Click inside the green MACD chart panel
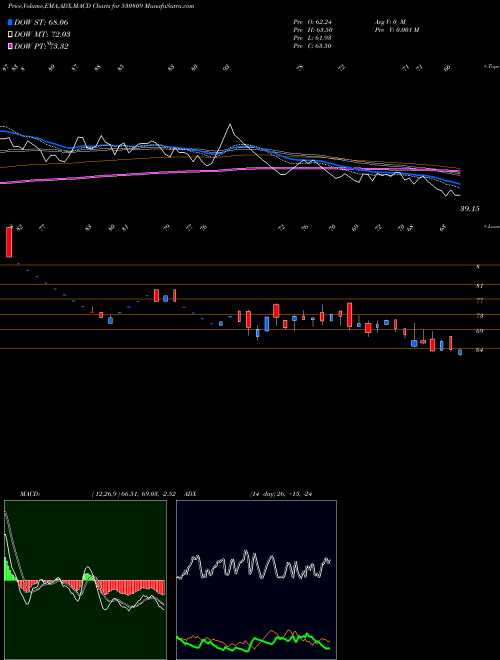 tap(85, 580)
